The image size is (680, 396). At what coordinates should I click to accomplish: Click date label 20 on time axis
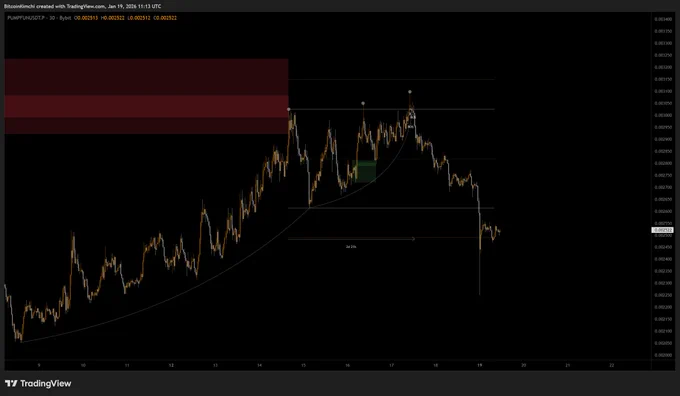coord(523,365)
